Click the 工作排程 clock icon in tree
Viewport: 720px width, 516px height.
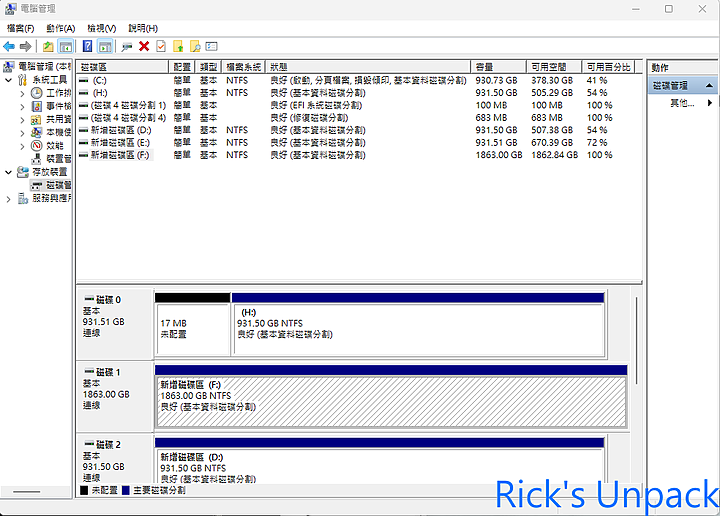pos(36,93)
